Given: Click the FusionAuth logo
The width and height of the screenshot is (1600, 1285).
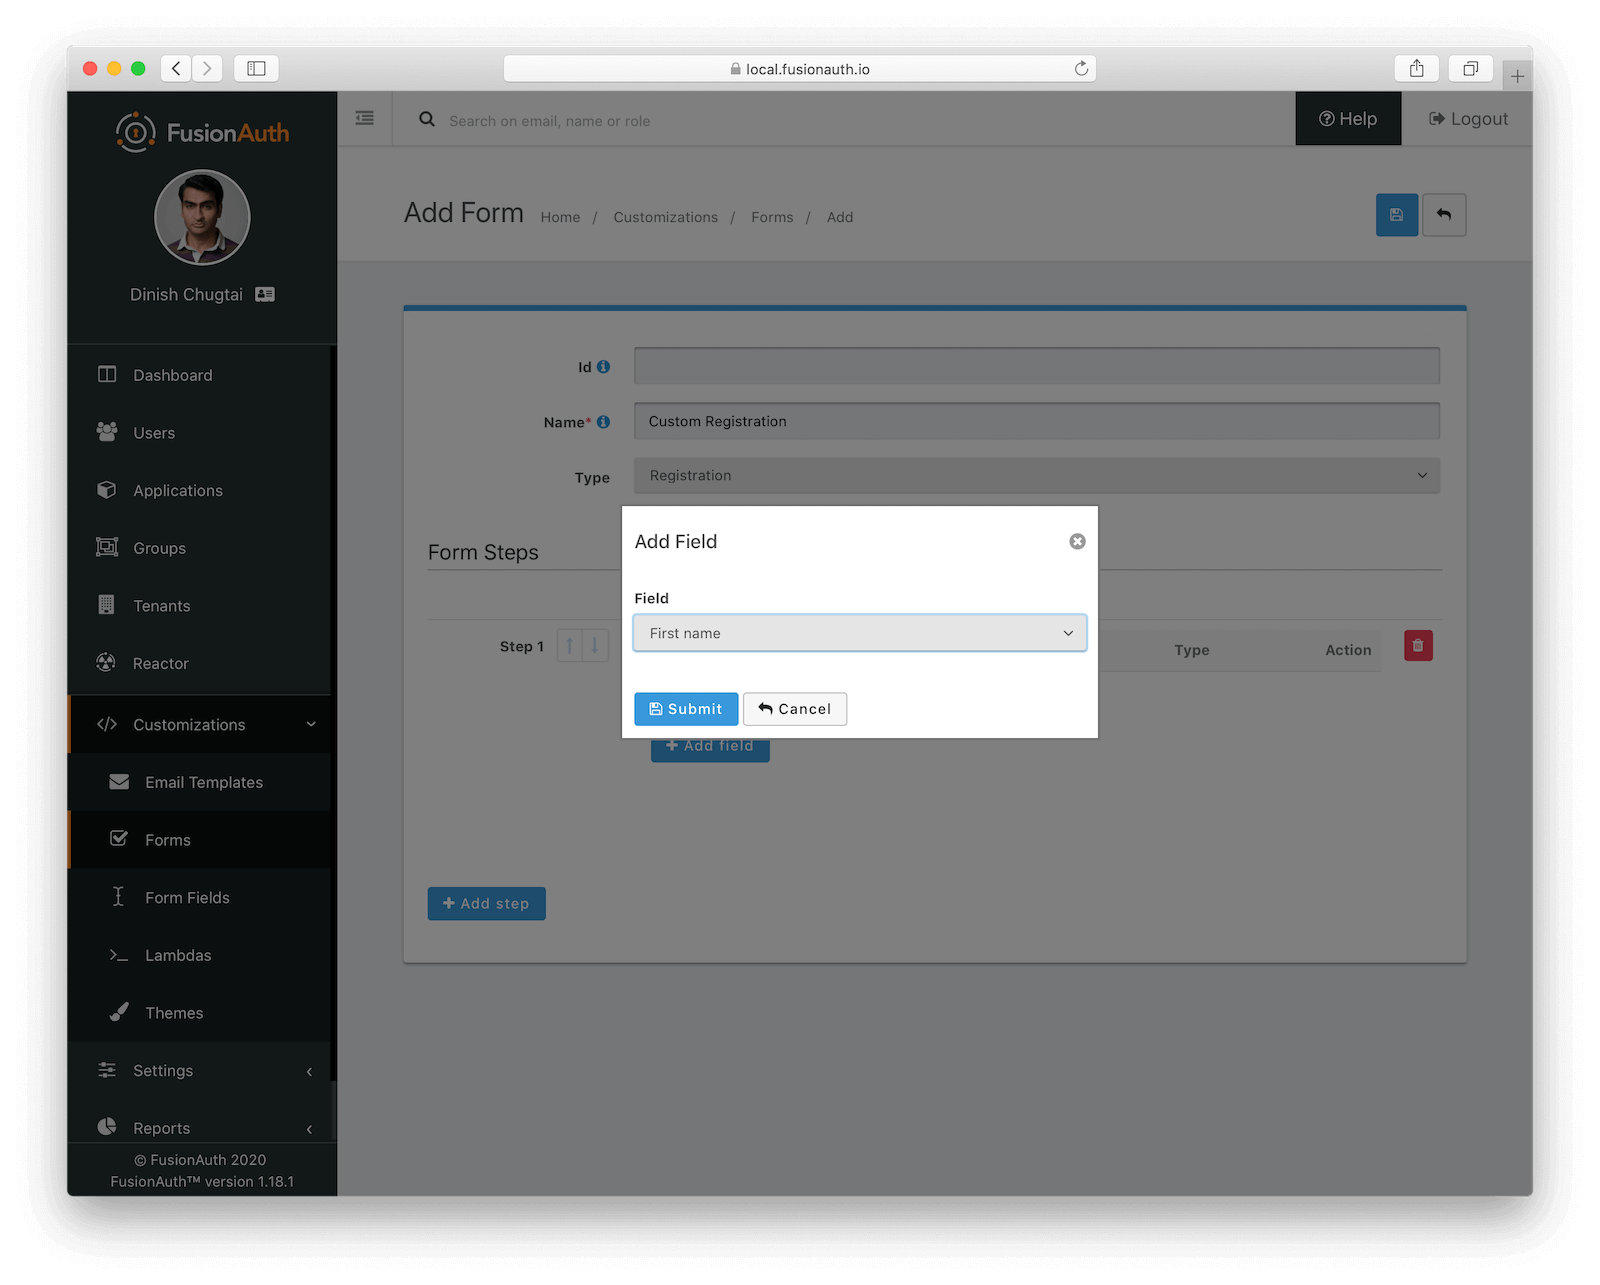Looking at the screenshot, I should (202, 132).
